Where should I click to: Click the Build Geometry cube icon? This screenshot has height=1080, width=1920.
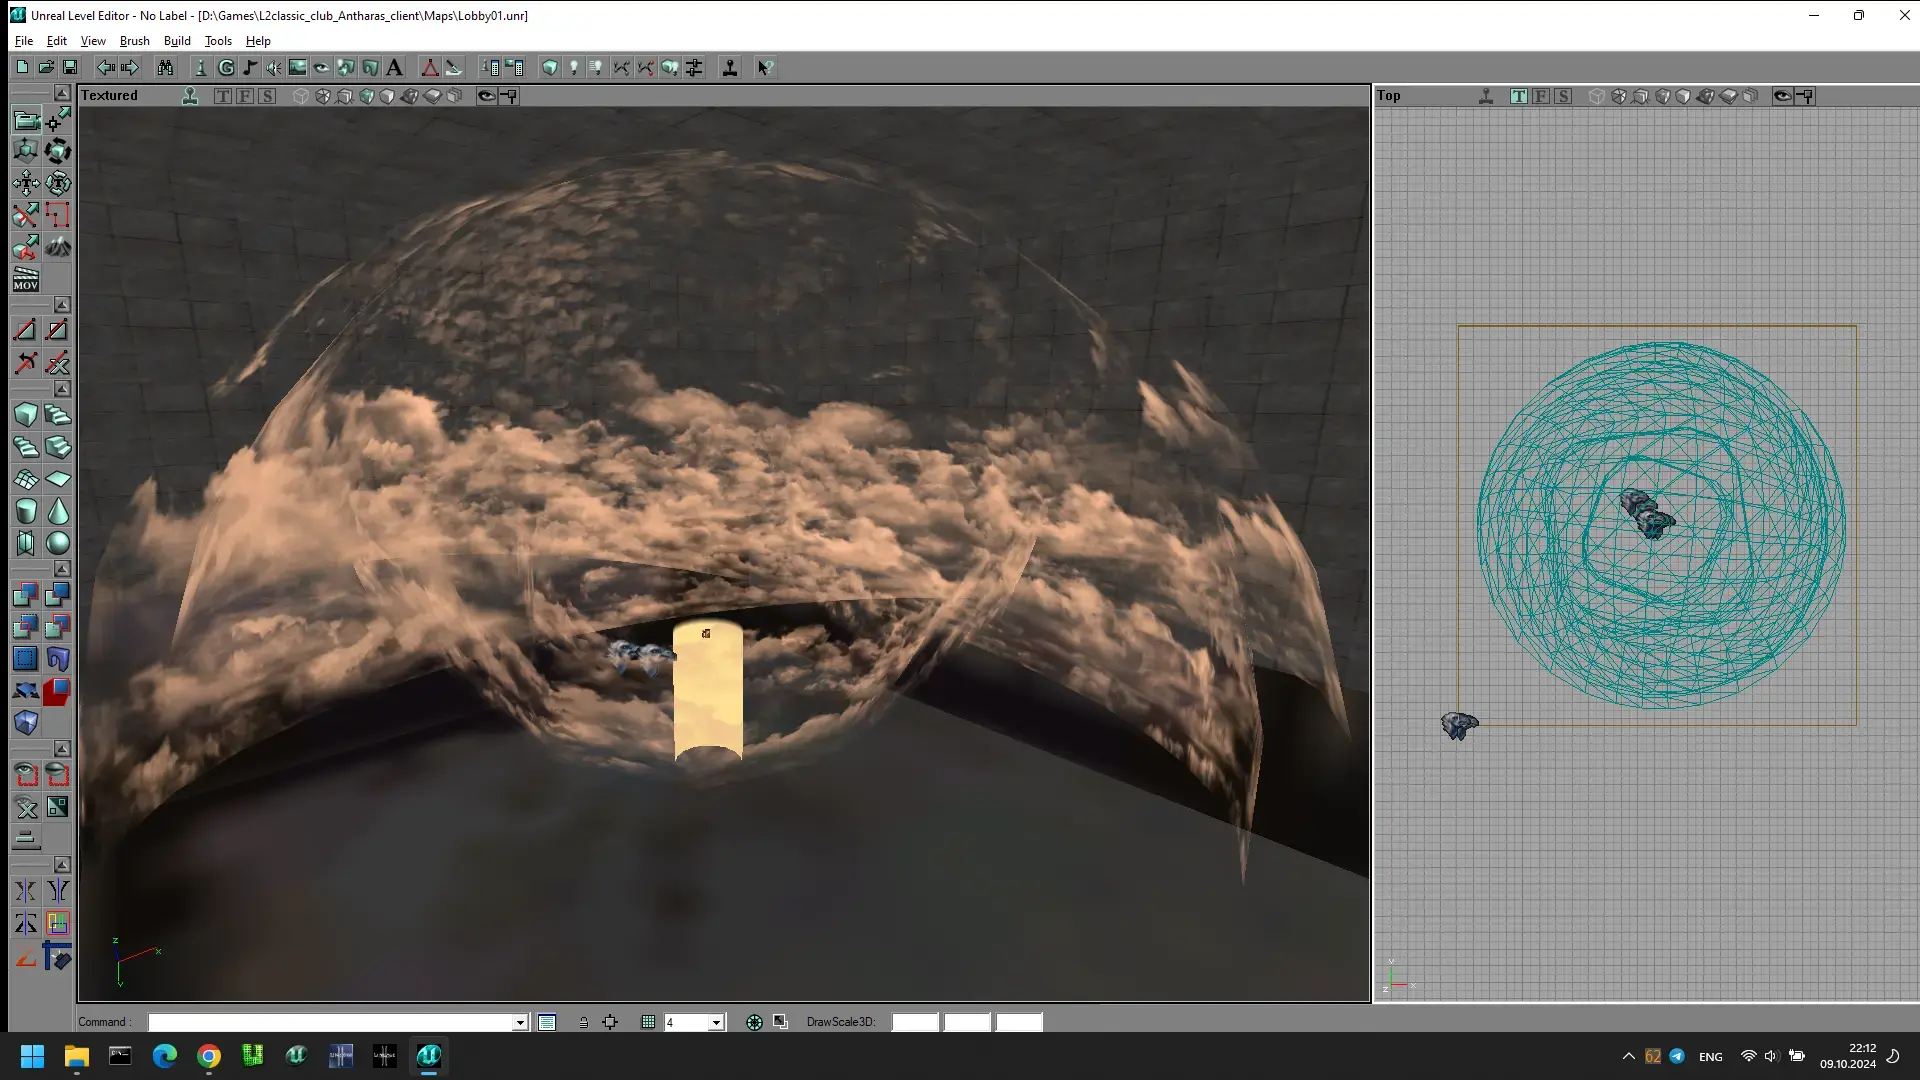550,67
